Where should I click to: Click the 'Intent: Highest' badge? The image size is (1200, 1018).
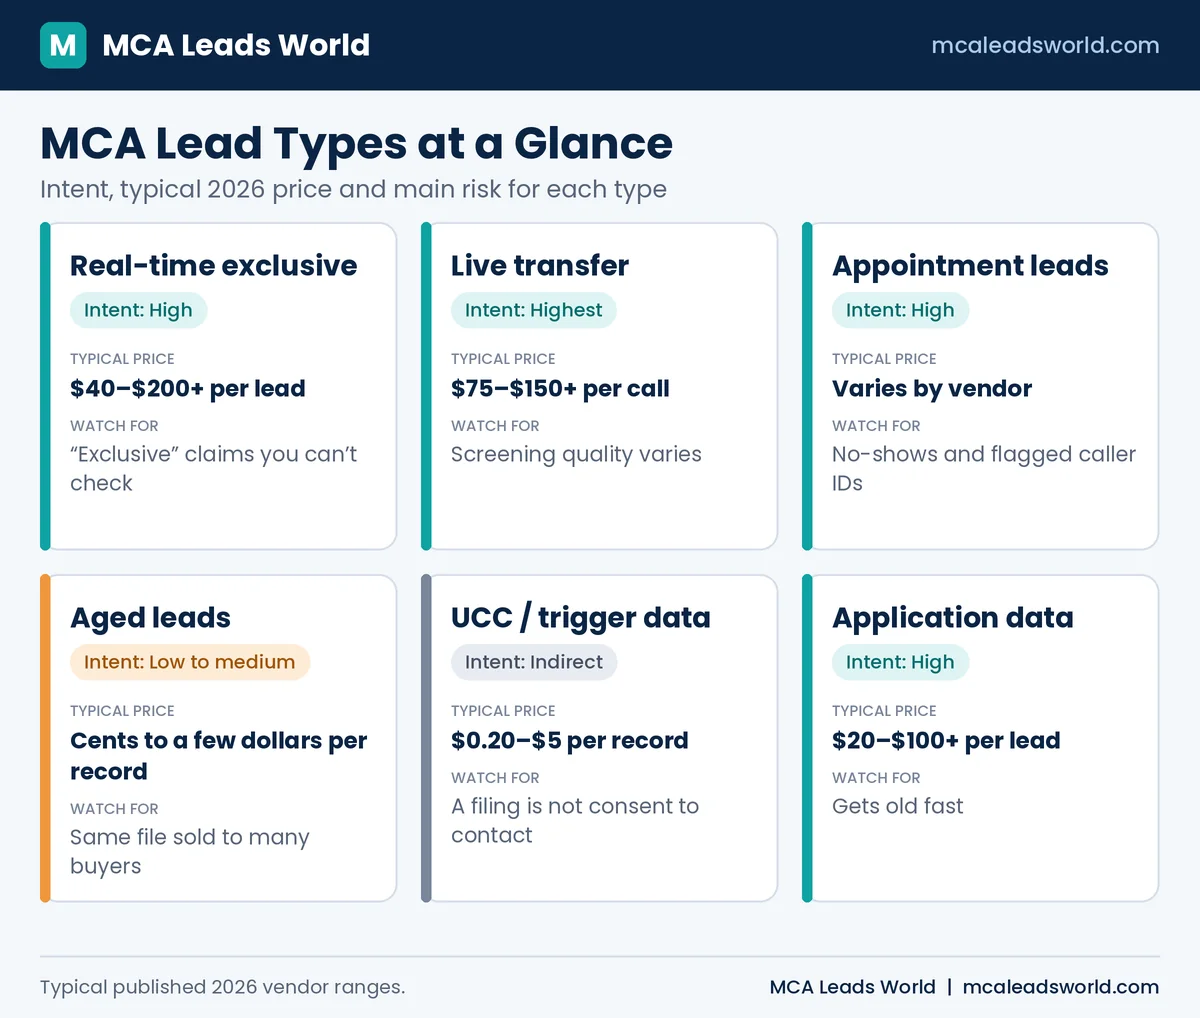533,310
